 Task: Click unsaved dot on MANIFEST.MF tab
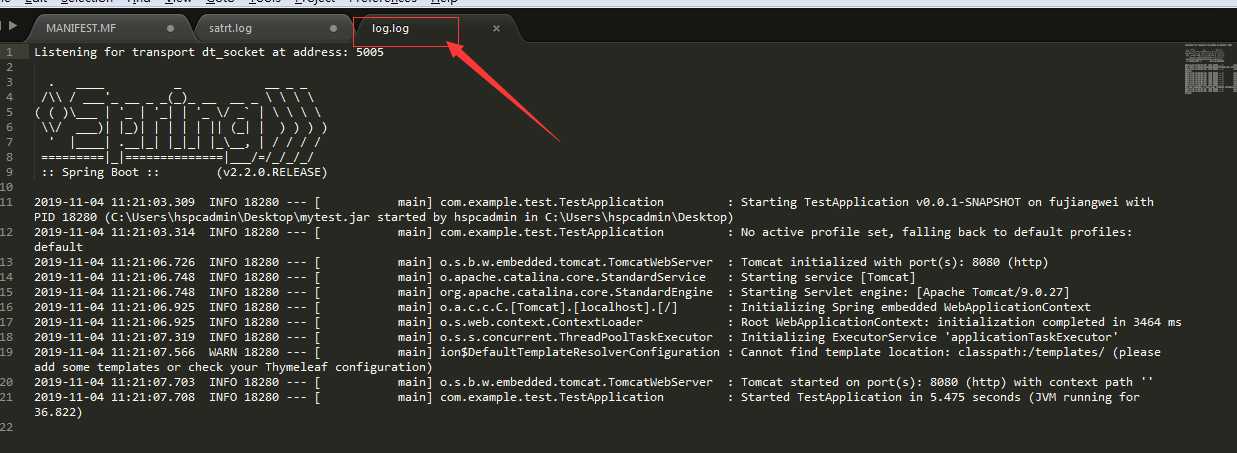tap(171, 28)
